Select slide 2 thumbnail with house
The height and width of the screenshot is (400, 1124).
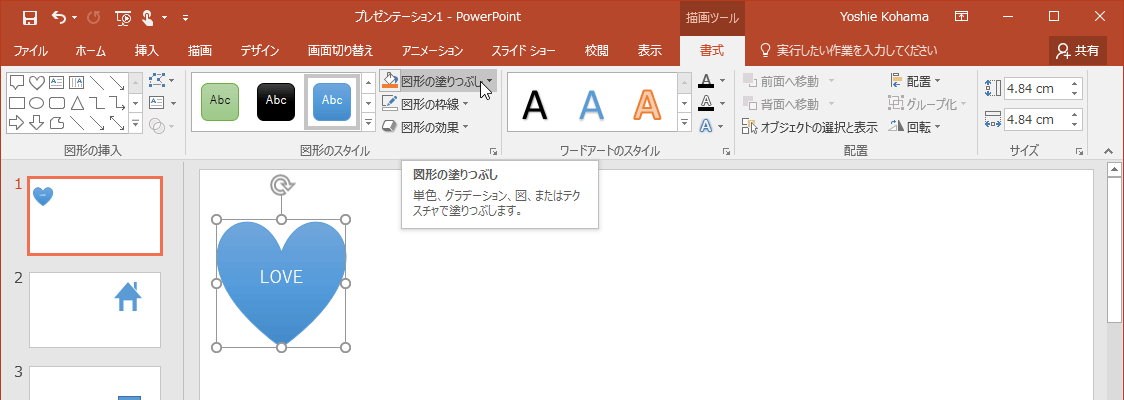[x=95, y=310]
